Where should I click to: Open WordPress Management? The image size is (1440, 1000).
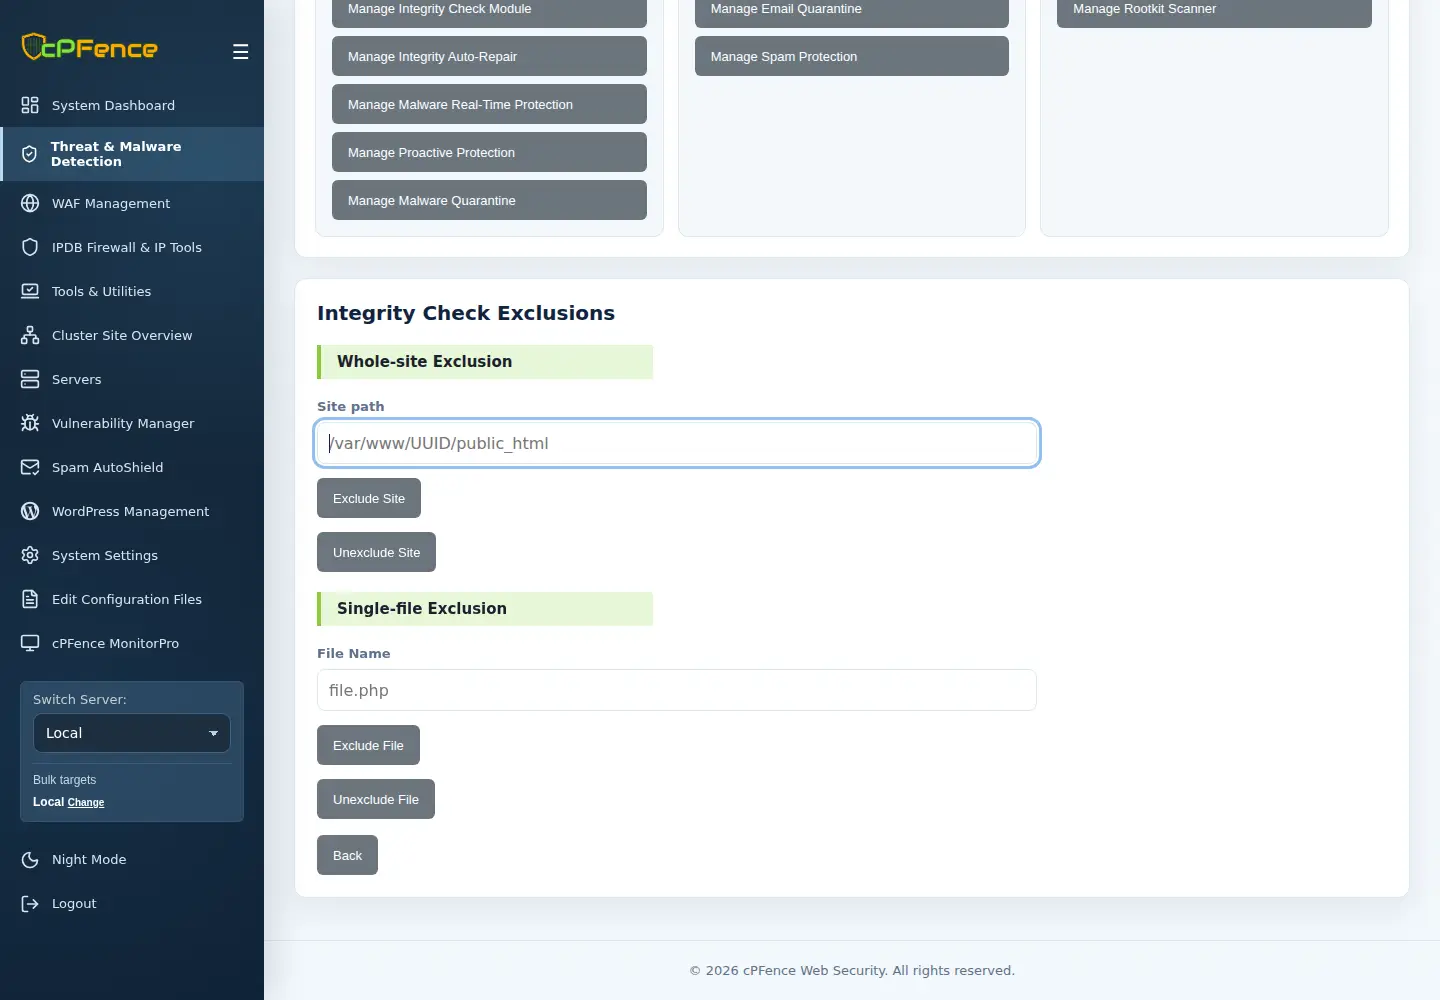132,511
